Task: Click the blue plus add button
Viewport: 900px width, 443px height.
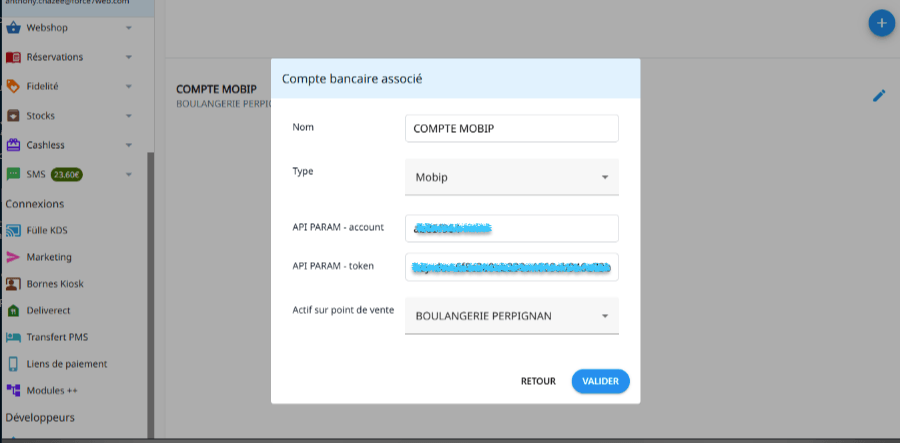Action: tap(881, 23)
